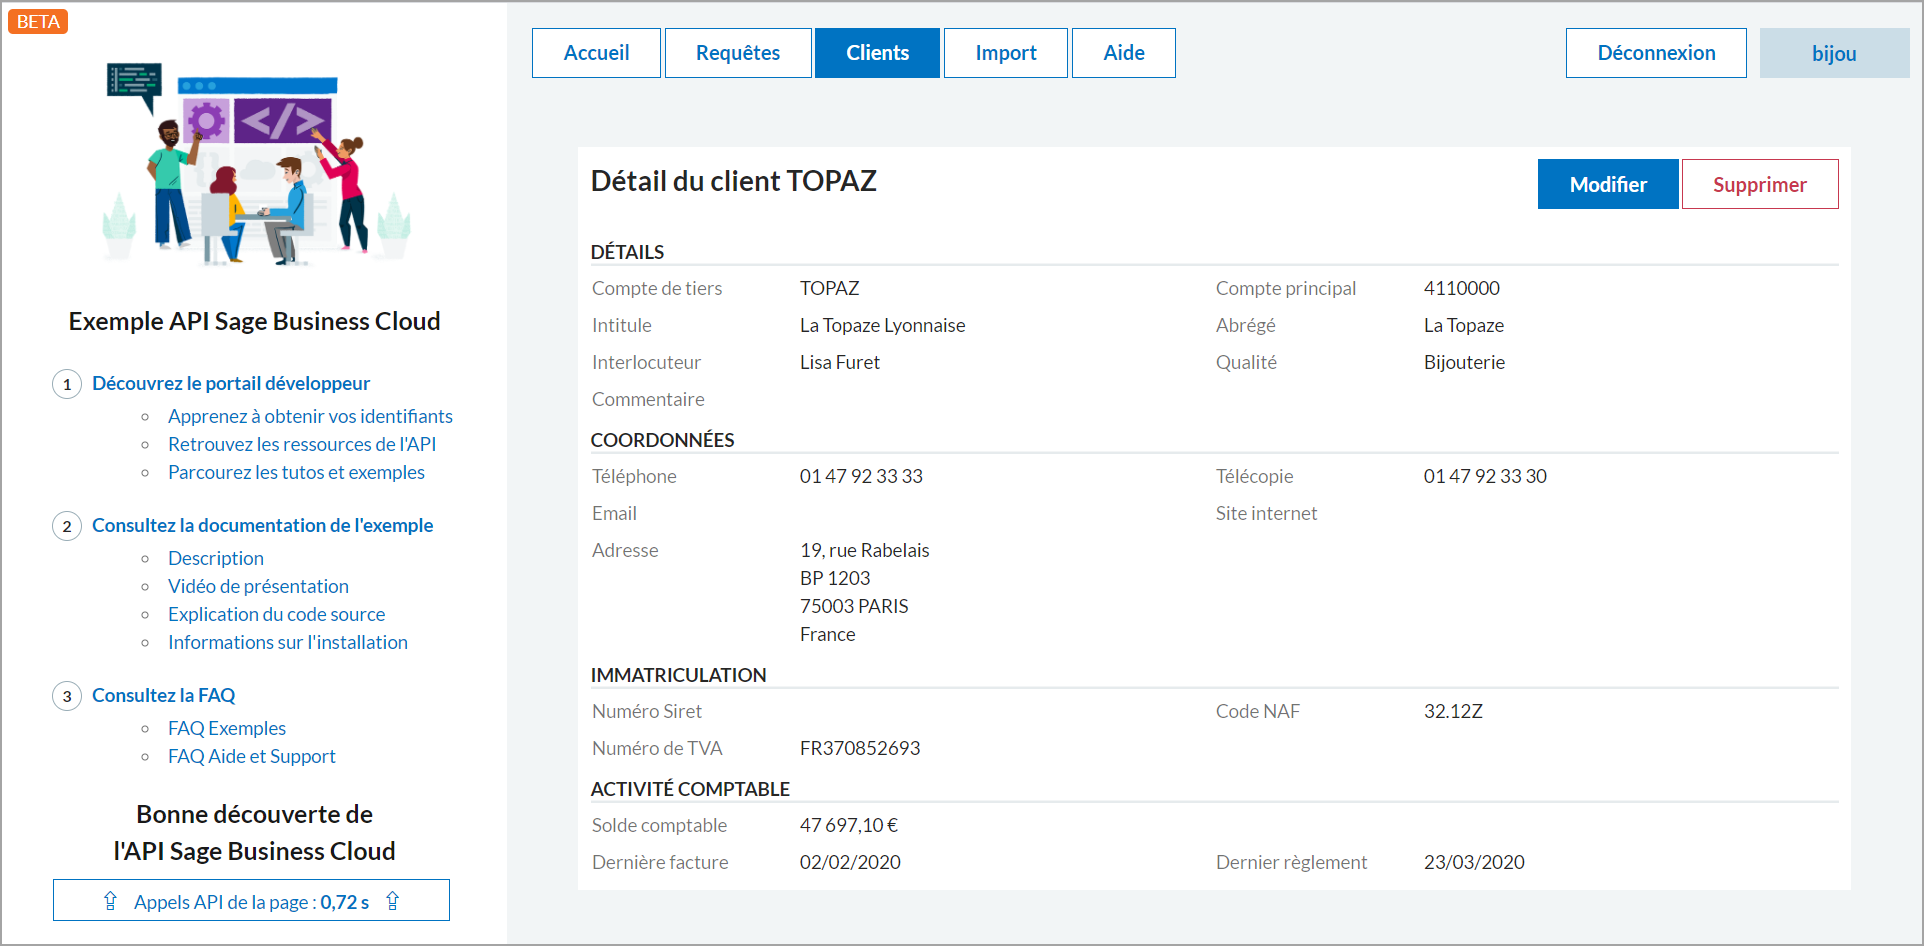Click the BETA badge

click(38, 21)
